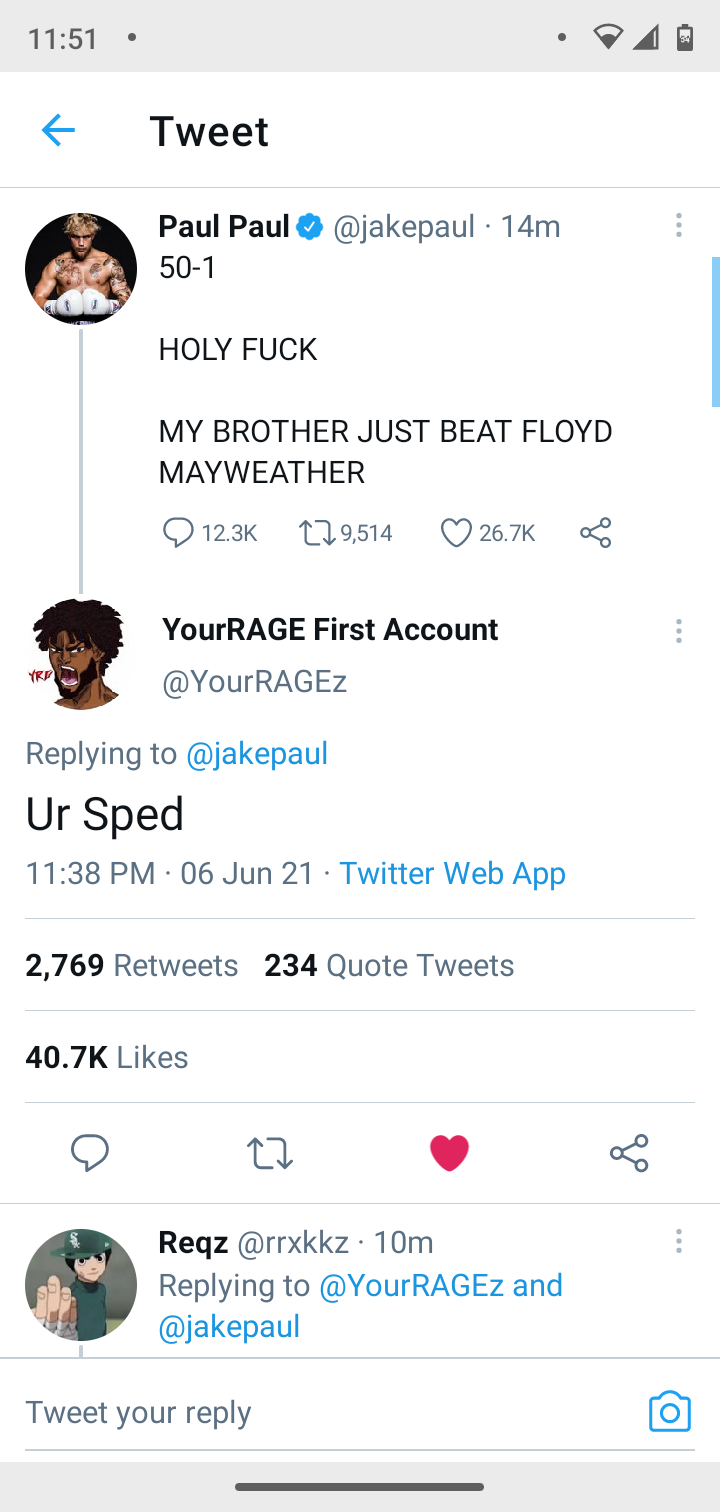720x1512 pixels.
Task: Click the camera icon in the reply bar
Action: coord(670,1411)
